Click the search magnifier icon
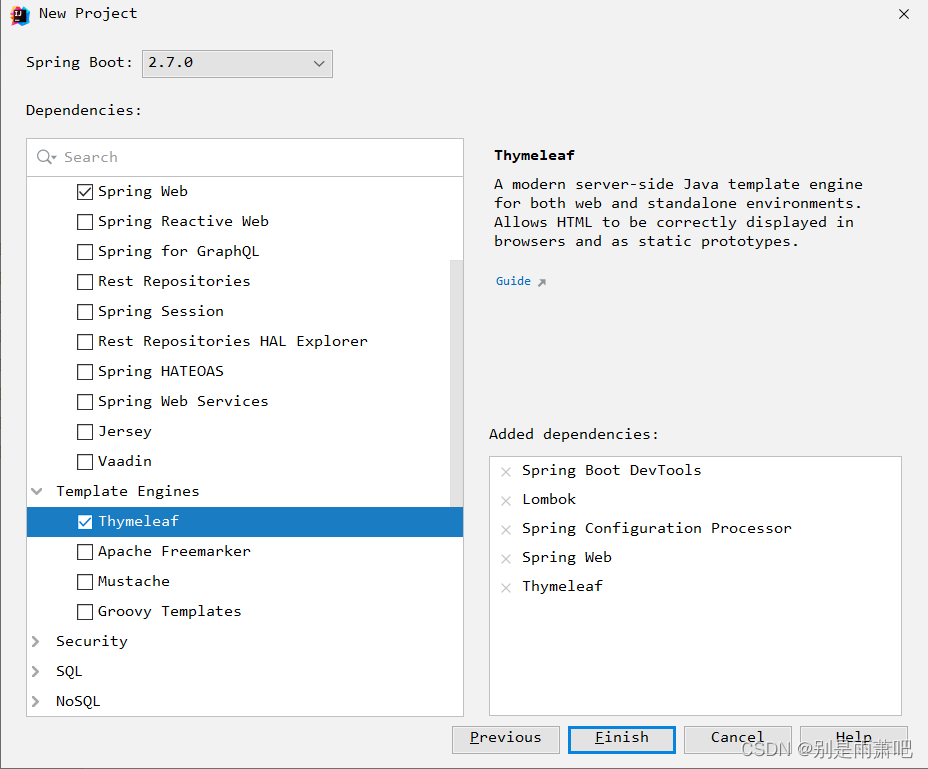Image resolution: width=928 pixels, height=769 pixels. [46, 157]
